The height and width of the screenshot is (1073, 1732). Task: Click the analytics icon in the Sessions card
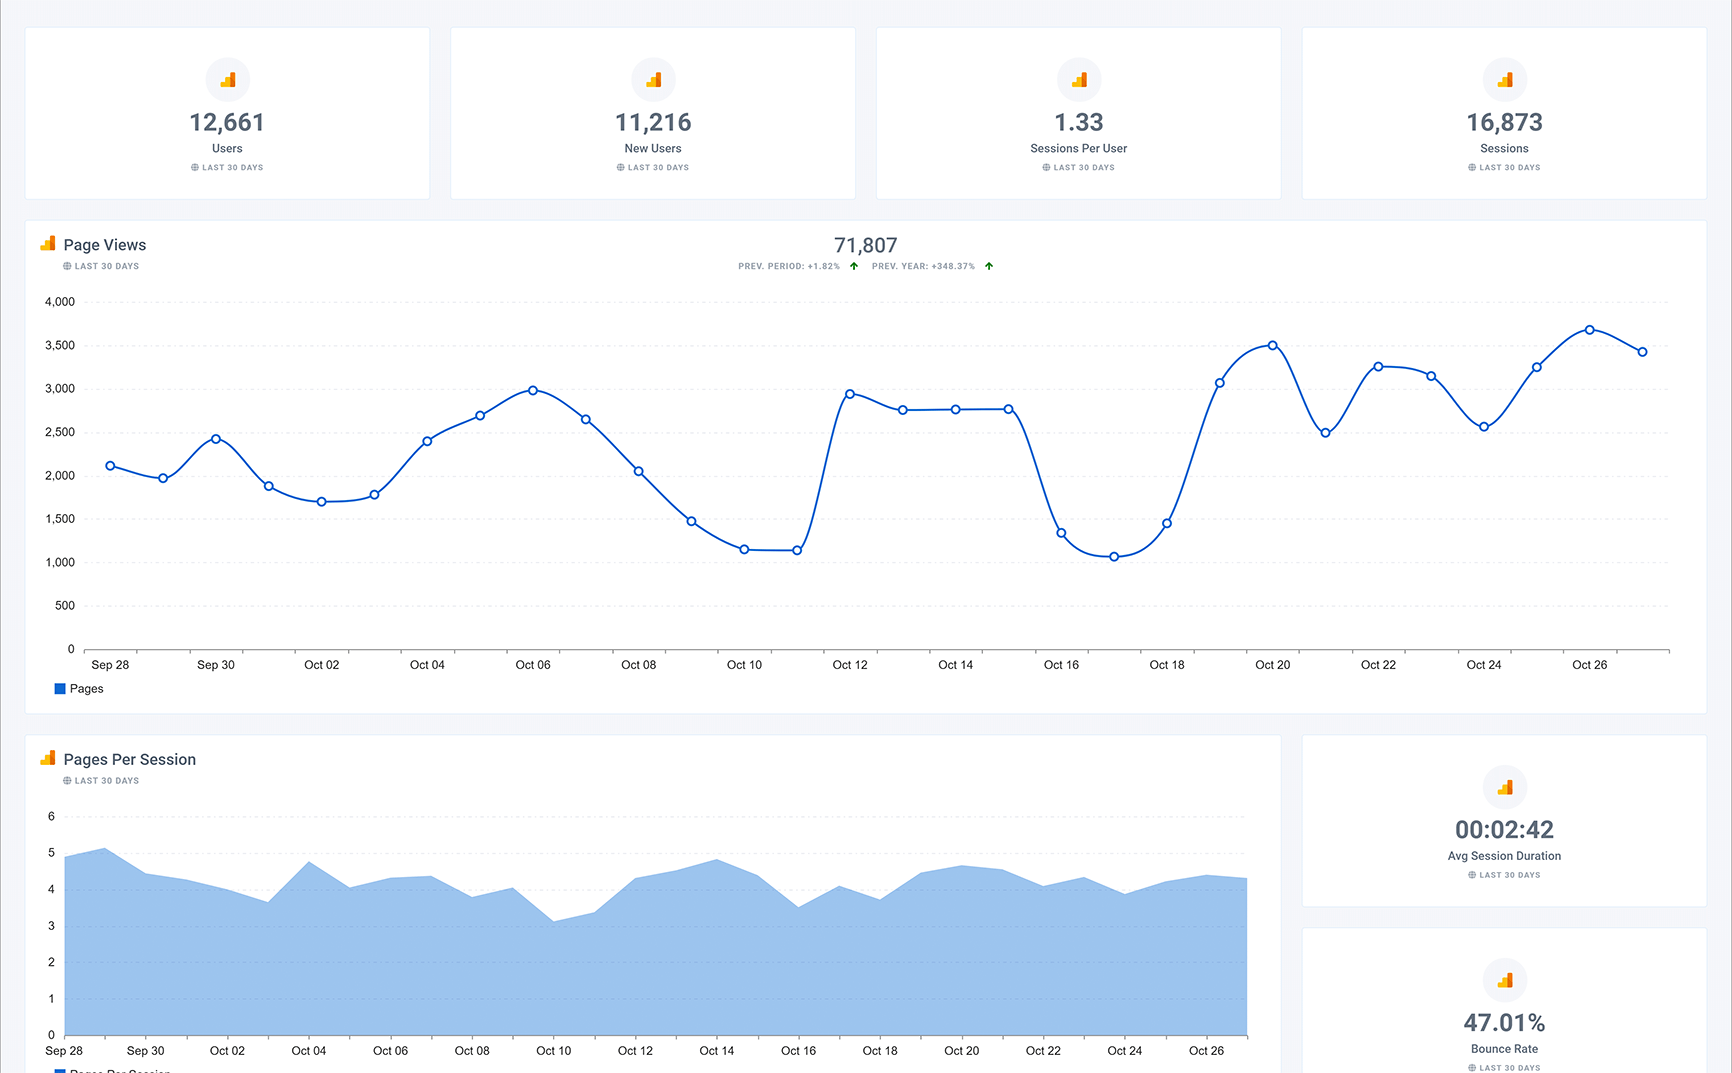[1504, 80]
